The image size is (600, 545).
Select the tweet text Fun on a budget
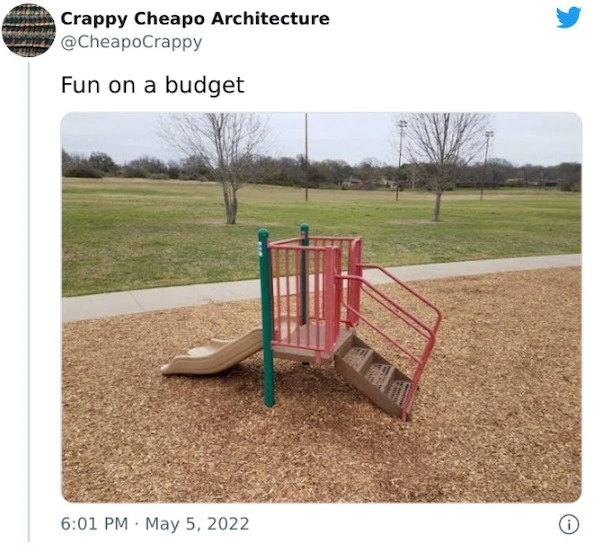click(152, 85)
